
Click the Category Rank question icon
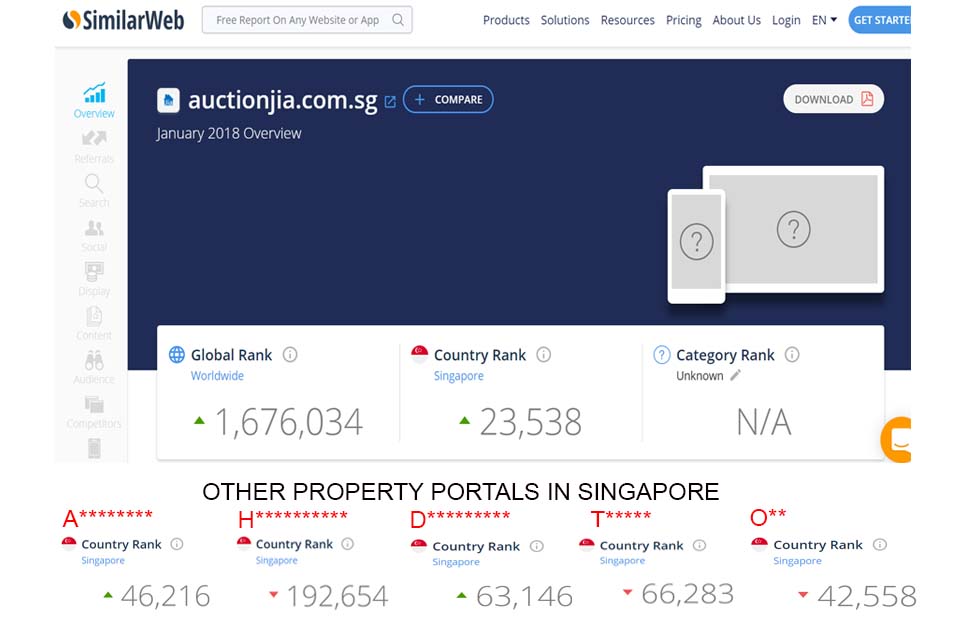661,355
